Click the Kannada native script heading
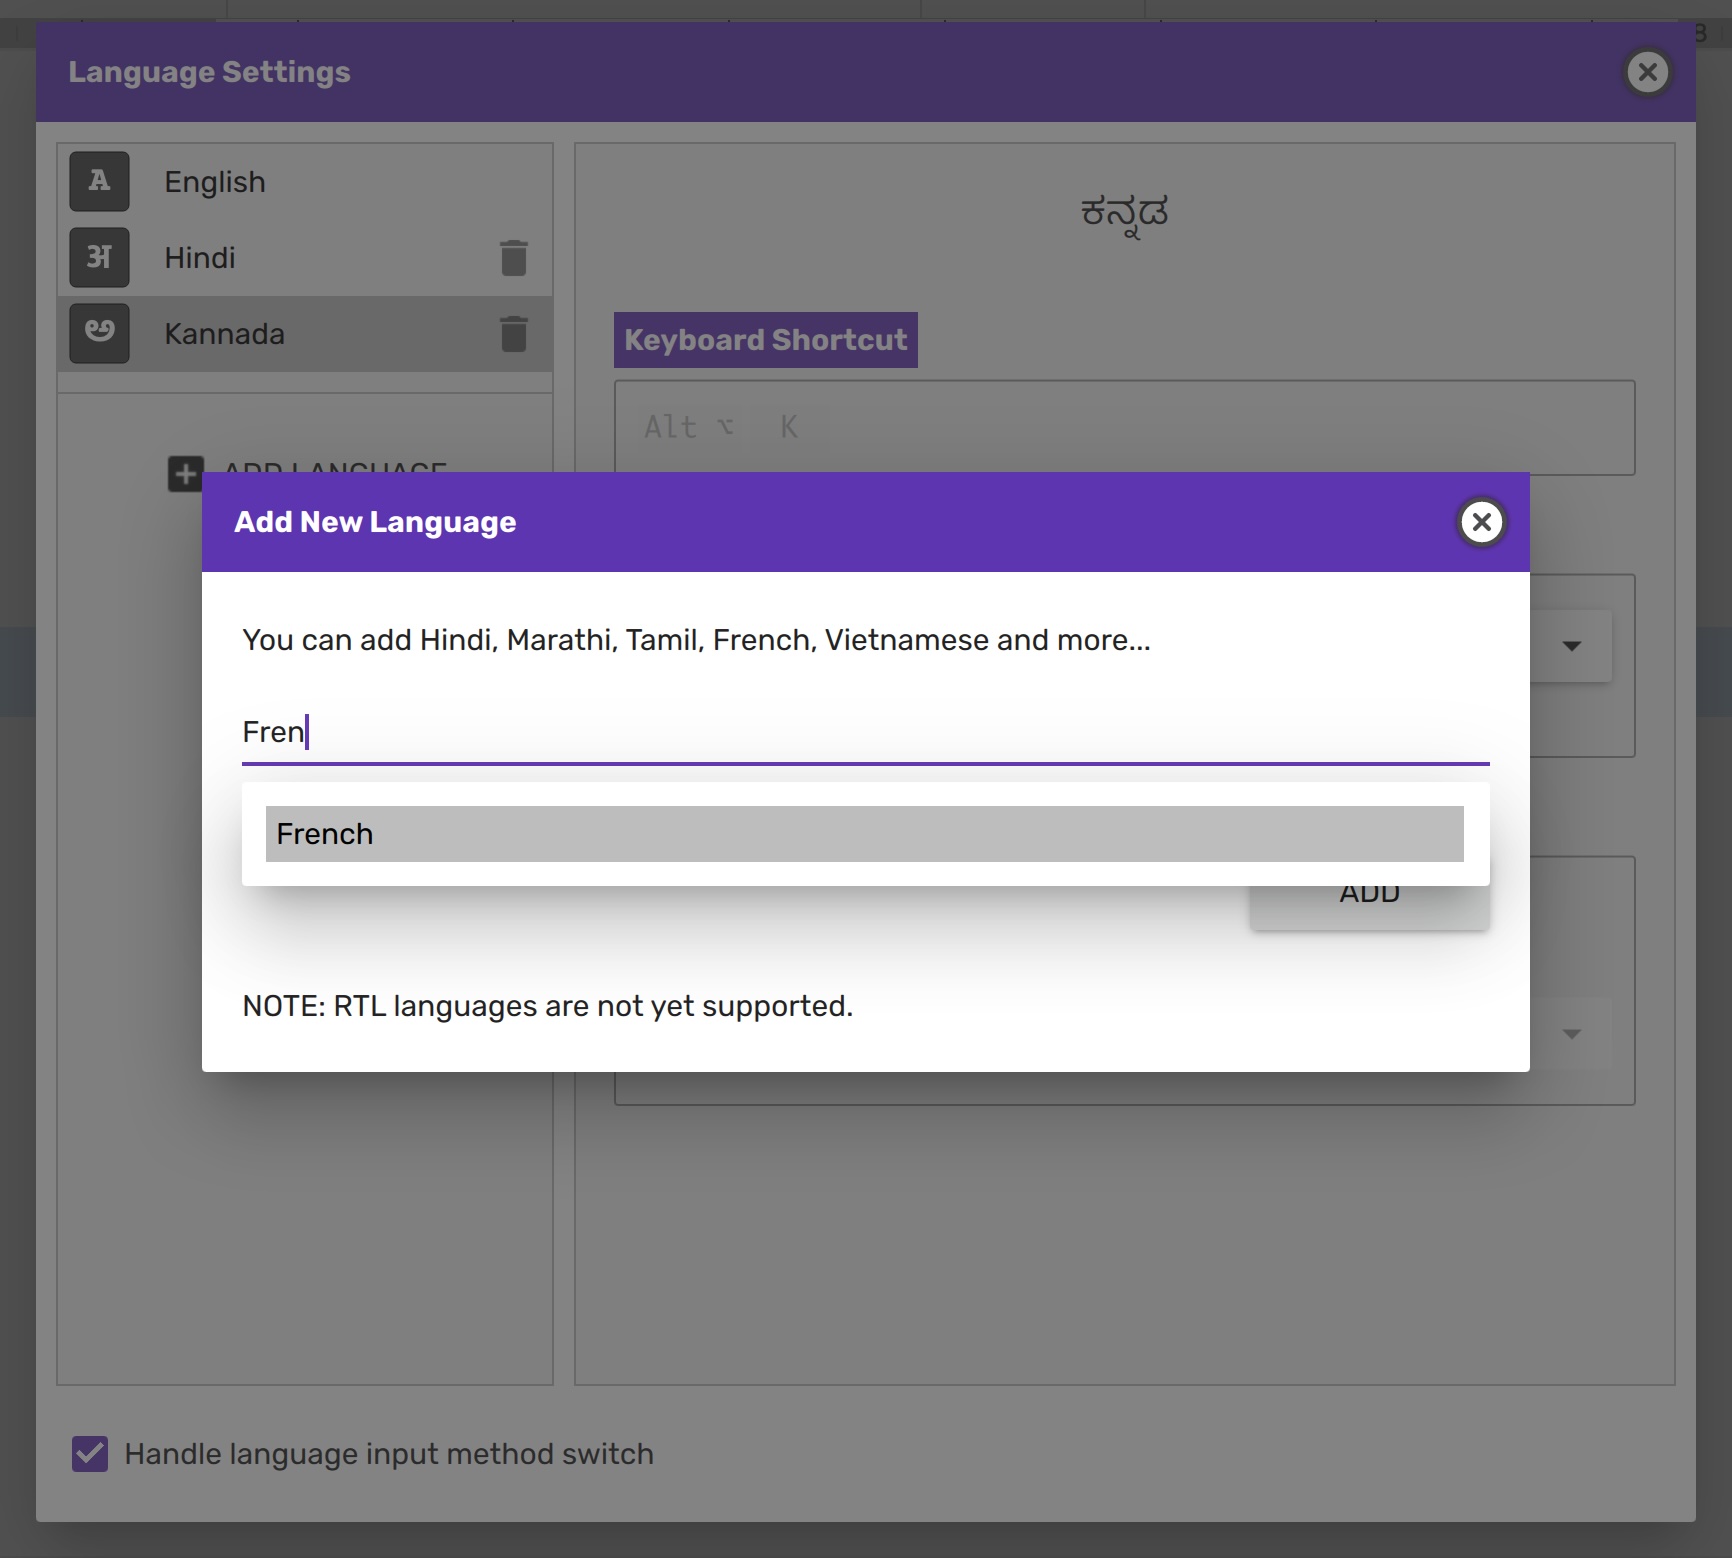Screen dimensions: 1732x1558 [x=1124, y=213]
